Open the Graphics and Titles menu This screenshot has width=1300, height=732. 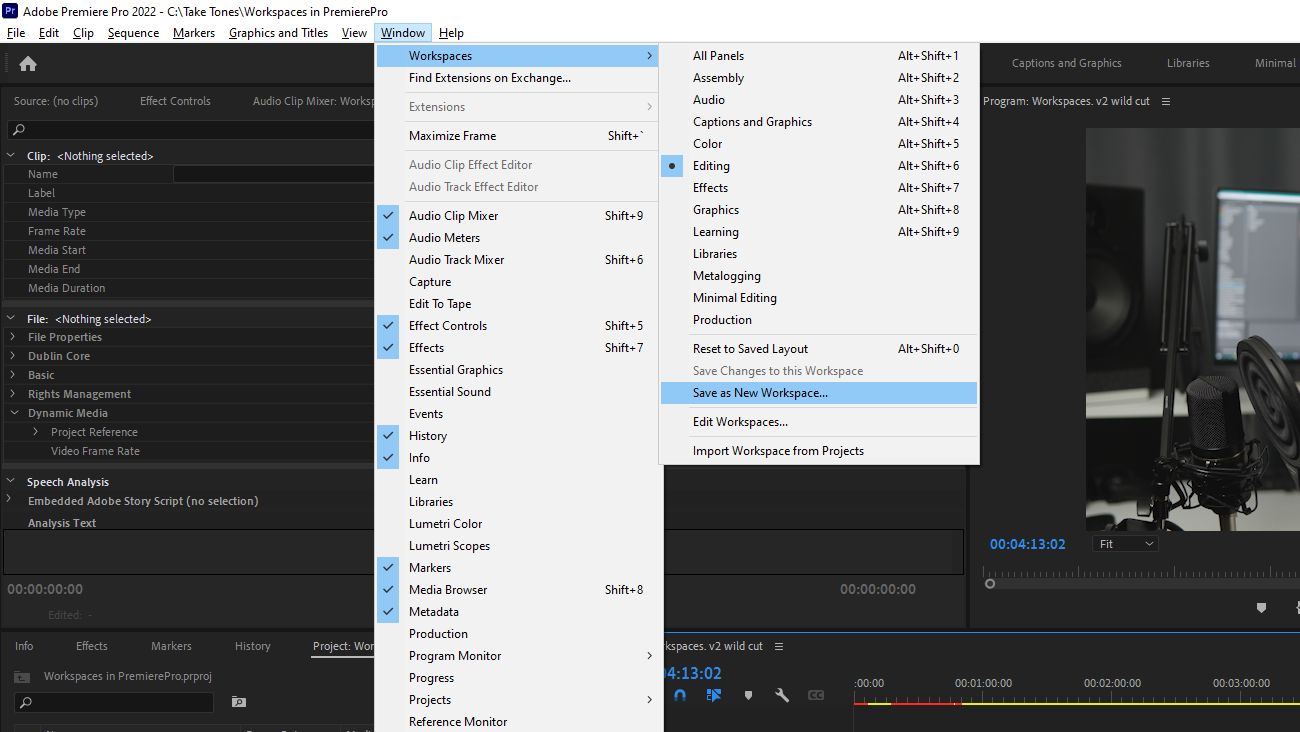(278, 33)
